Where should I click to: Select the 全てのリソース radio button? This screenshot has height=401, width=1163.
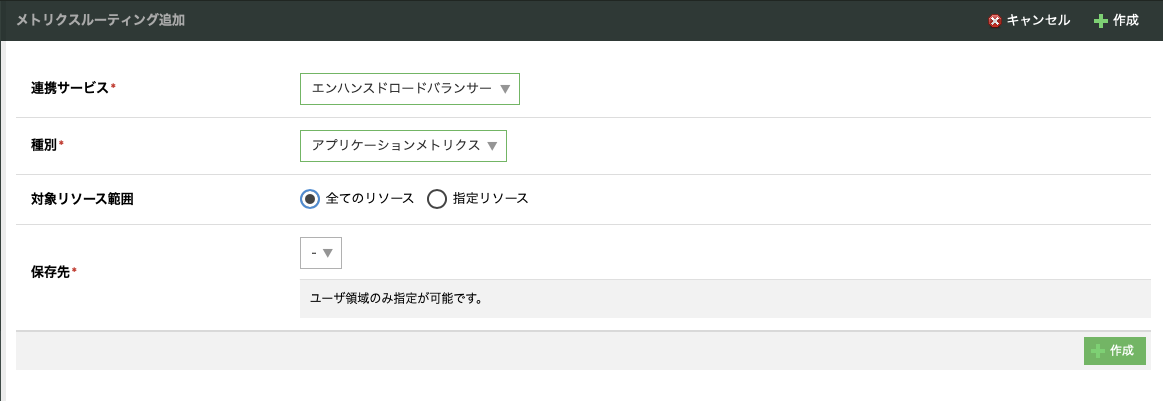pyautogui.click(x=310, y=199)
